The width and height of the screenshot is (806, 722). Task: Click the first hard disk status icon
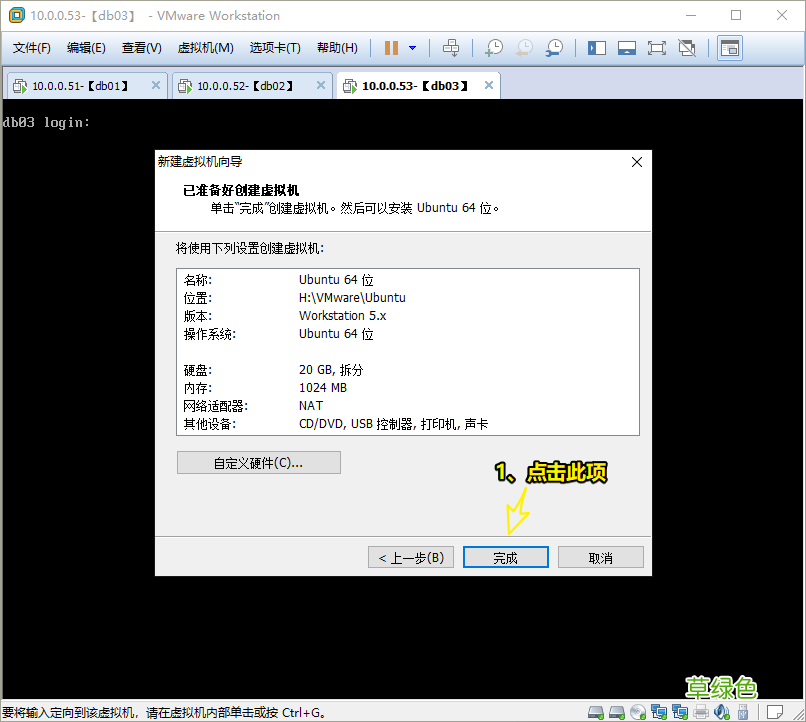pyautogui.click(x=596, y=712)
